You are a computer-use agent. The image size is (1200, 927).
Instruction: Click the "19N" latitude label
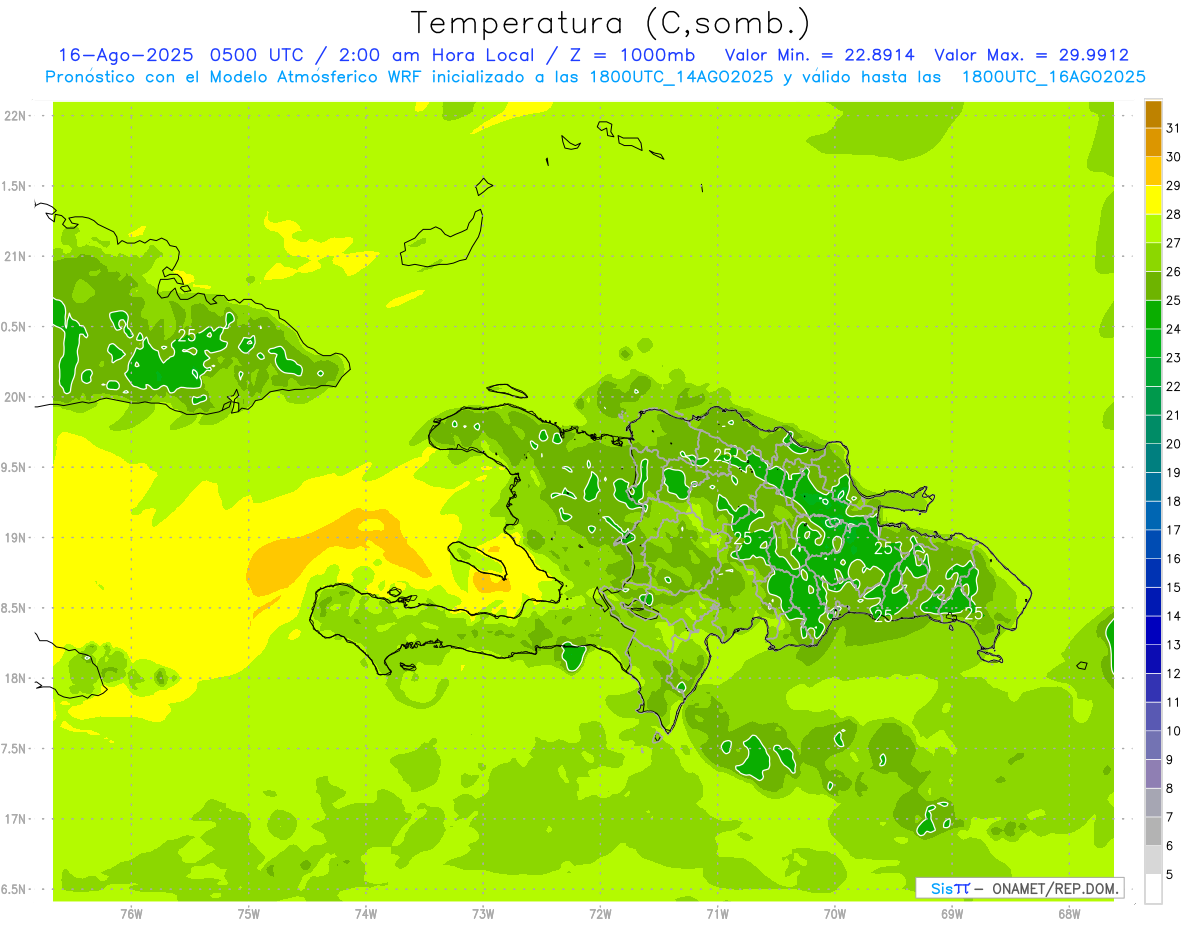[x=16, y=538]
